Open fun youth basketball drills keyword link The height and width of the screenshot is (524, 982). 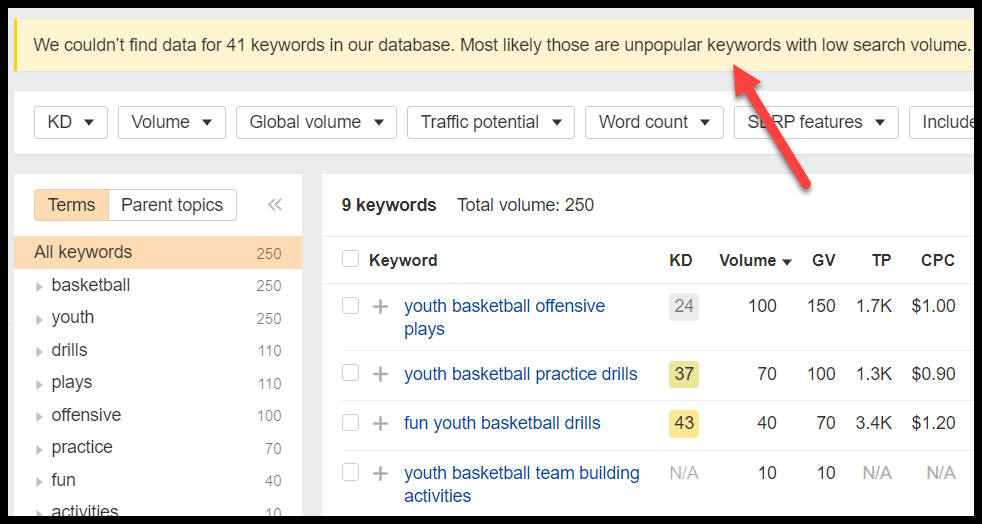[x=502, y=423]
